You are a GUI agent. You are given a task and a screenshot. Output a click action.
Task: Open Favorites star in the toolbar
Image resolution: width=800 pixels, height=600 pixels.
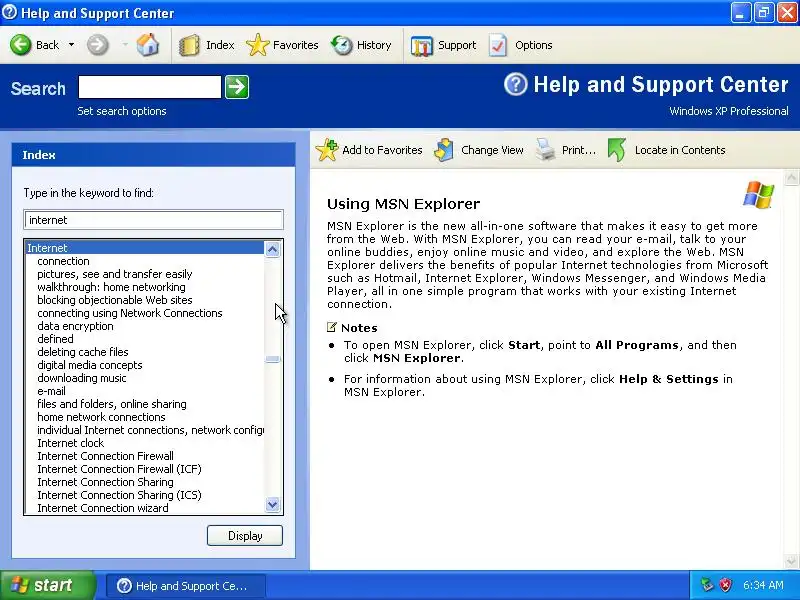click(258, 45)
